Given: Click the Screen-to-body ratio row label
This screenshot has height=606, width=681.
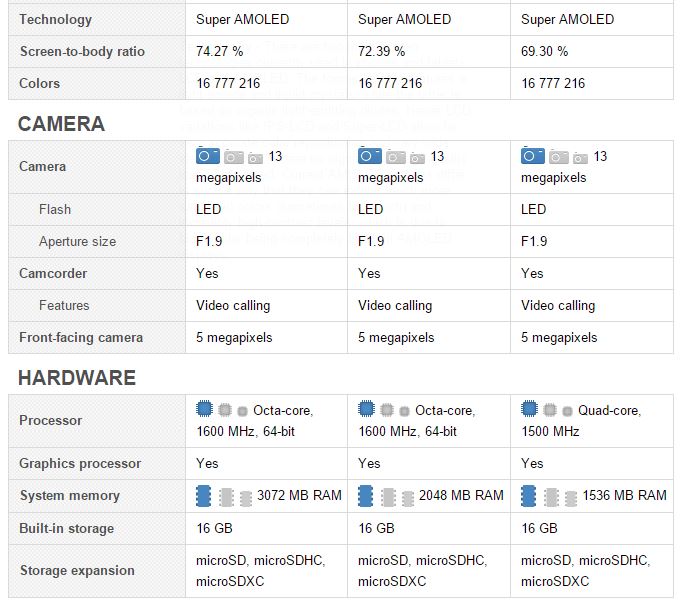Looking at the screenshot, I should (x=82, y=51).
